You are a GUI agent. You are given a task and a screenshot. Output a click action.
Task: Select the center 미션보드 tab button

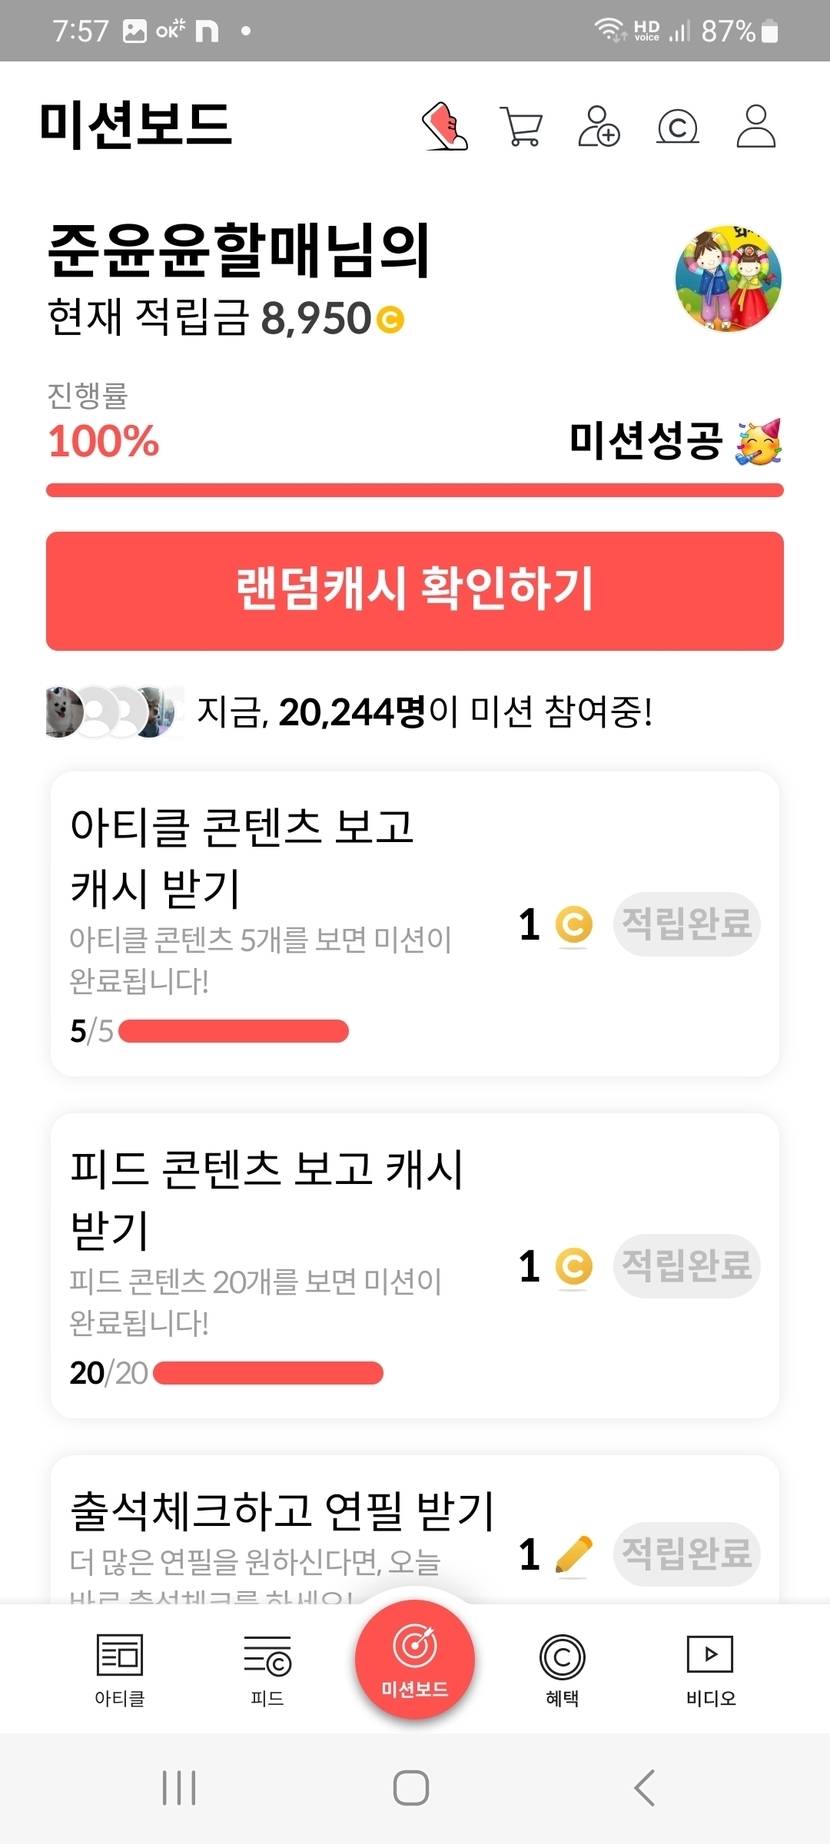(x=415, y=1660)
